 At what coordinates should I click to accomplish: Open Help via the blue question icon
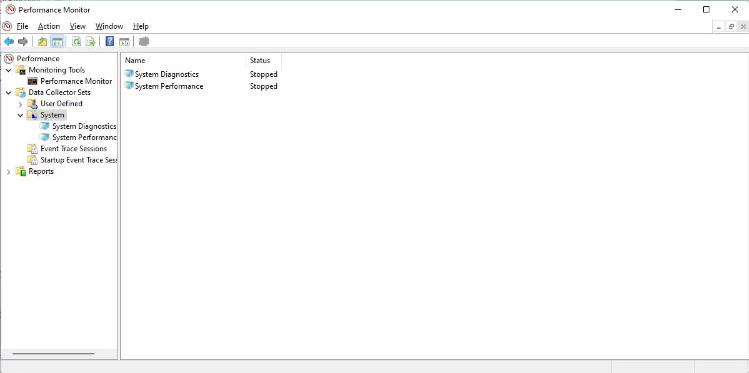110,42
